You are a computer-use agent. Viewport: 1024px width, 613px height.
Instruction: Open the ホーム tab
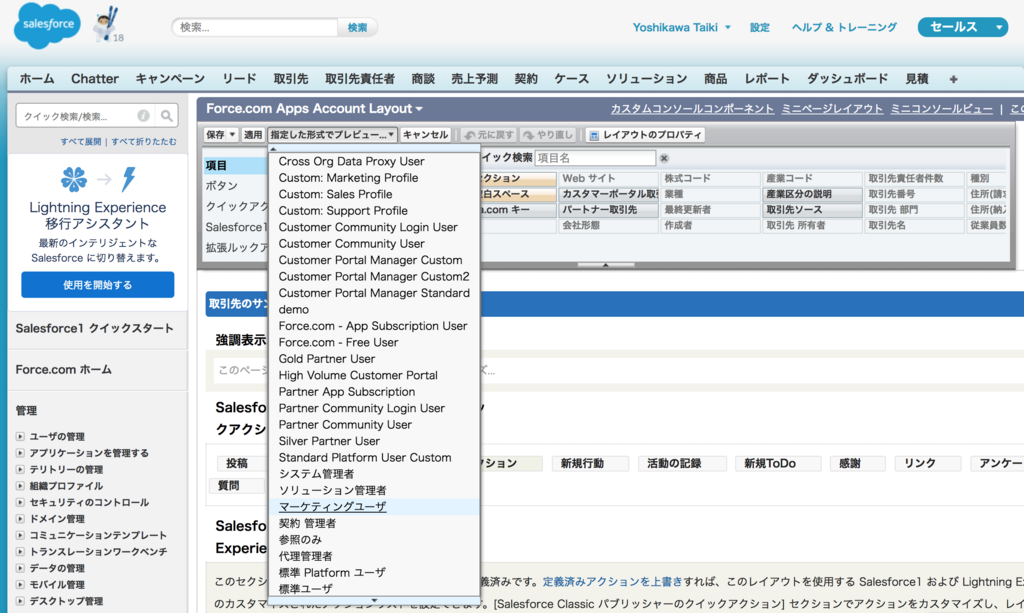[x=37, y=79]
